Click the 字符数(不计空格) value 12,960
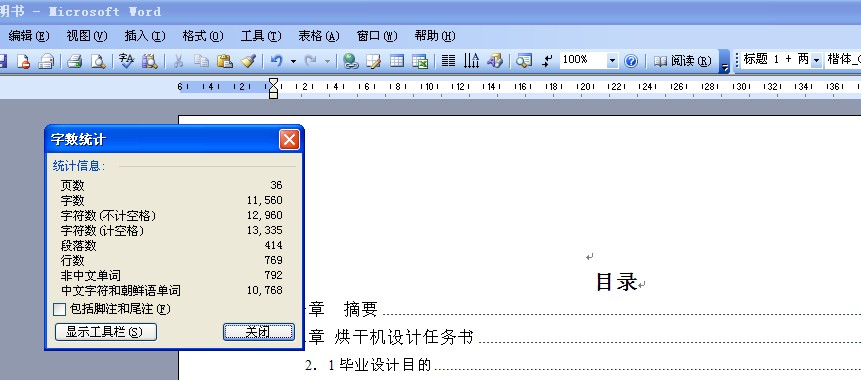The height and width of the screenshot is (380, 861). point(265,215)
